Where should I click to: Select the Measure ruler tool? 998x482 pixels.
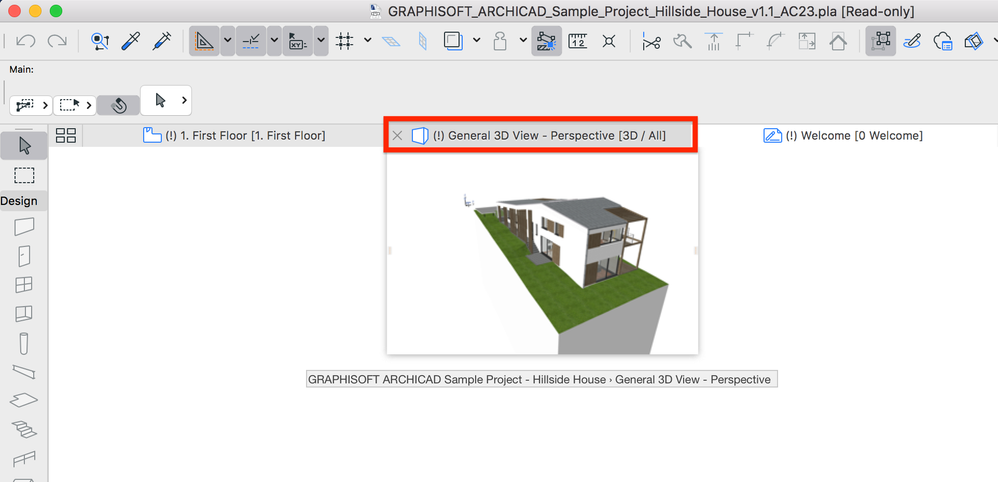[577, 41]
